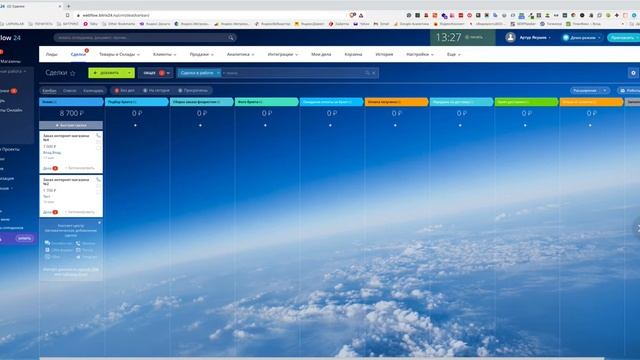The height and width of the screenshot is (360, 640).
Task: Open the user name dropdown
Action: [x=535, y=38]
